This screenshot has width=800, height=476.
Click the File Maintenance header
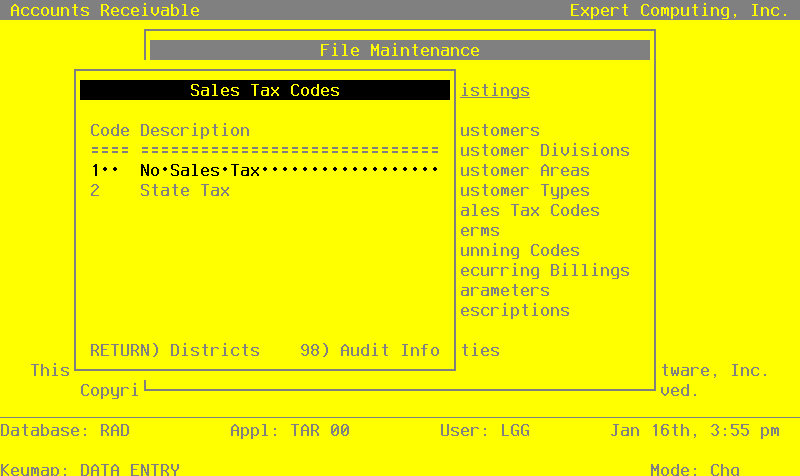click(400, 51)
